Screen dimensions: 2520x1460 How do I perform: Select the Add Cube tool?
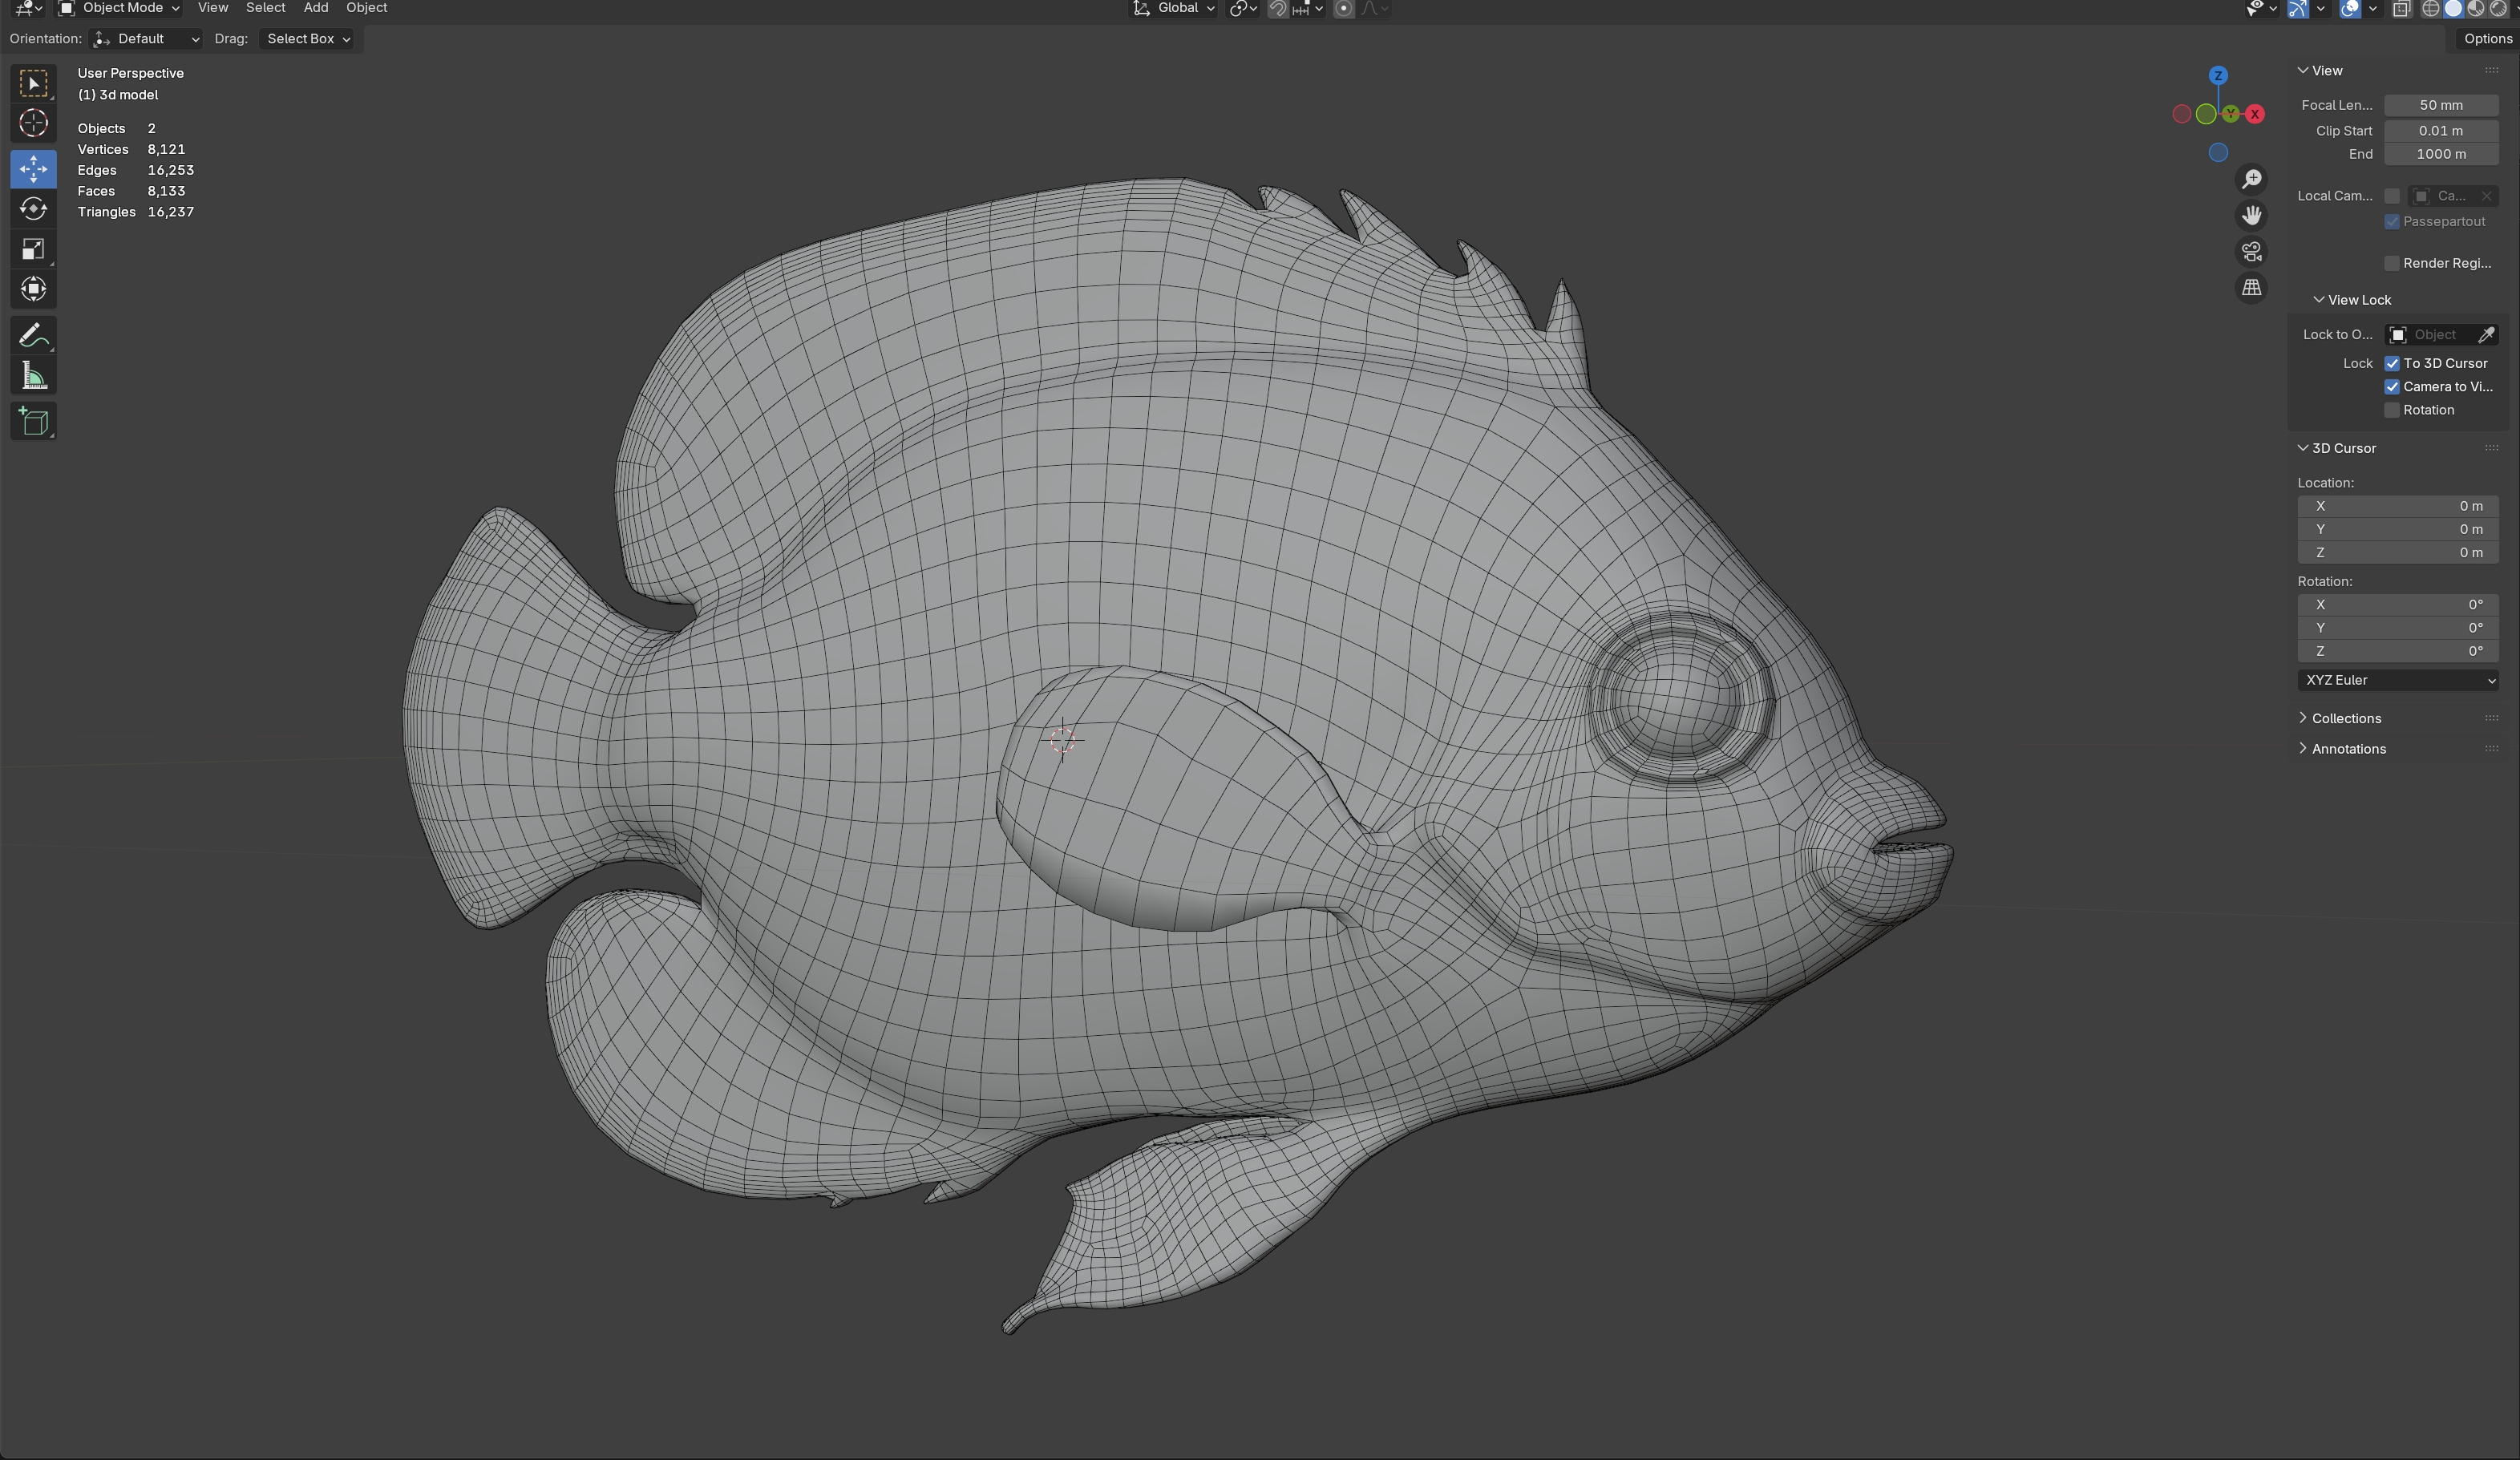tap(33, 421)
